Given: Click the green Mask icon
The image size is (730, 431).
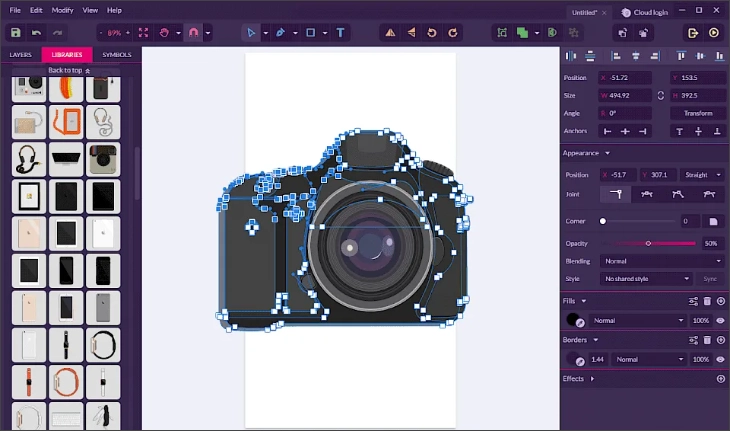Looking at the screenshot, I should 552,33.
